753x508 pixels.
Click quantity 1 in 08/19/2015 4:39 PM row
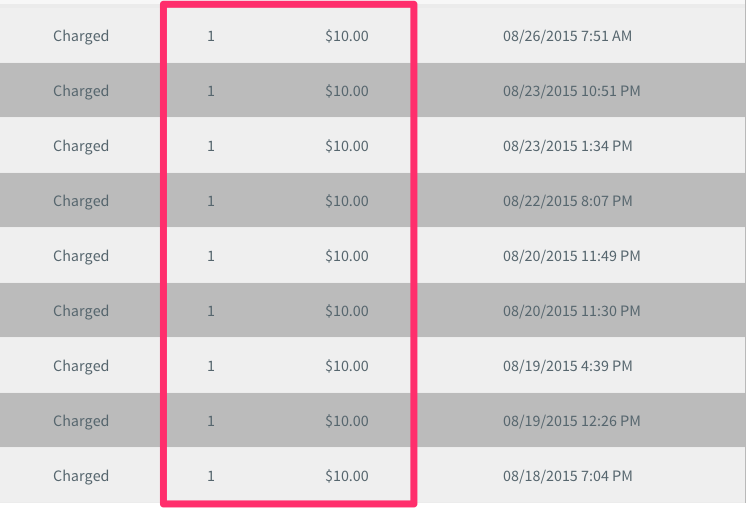211,366
